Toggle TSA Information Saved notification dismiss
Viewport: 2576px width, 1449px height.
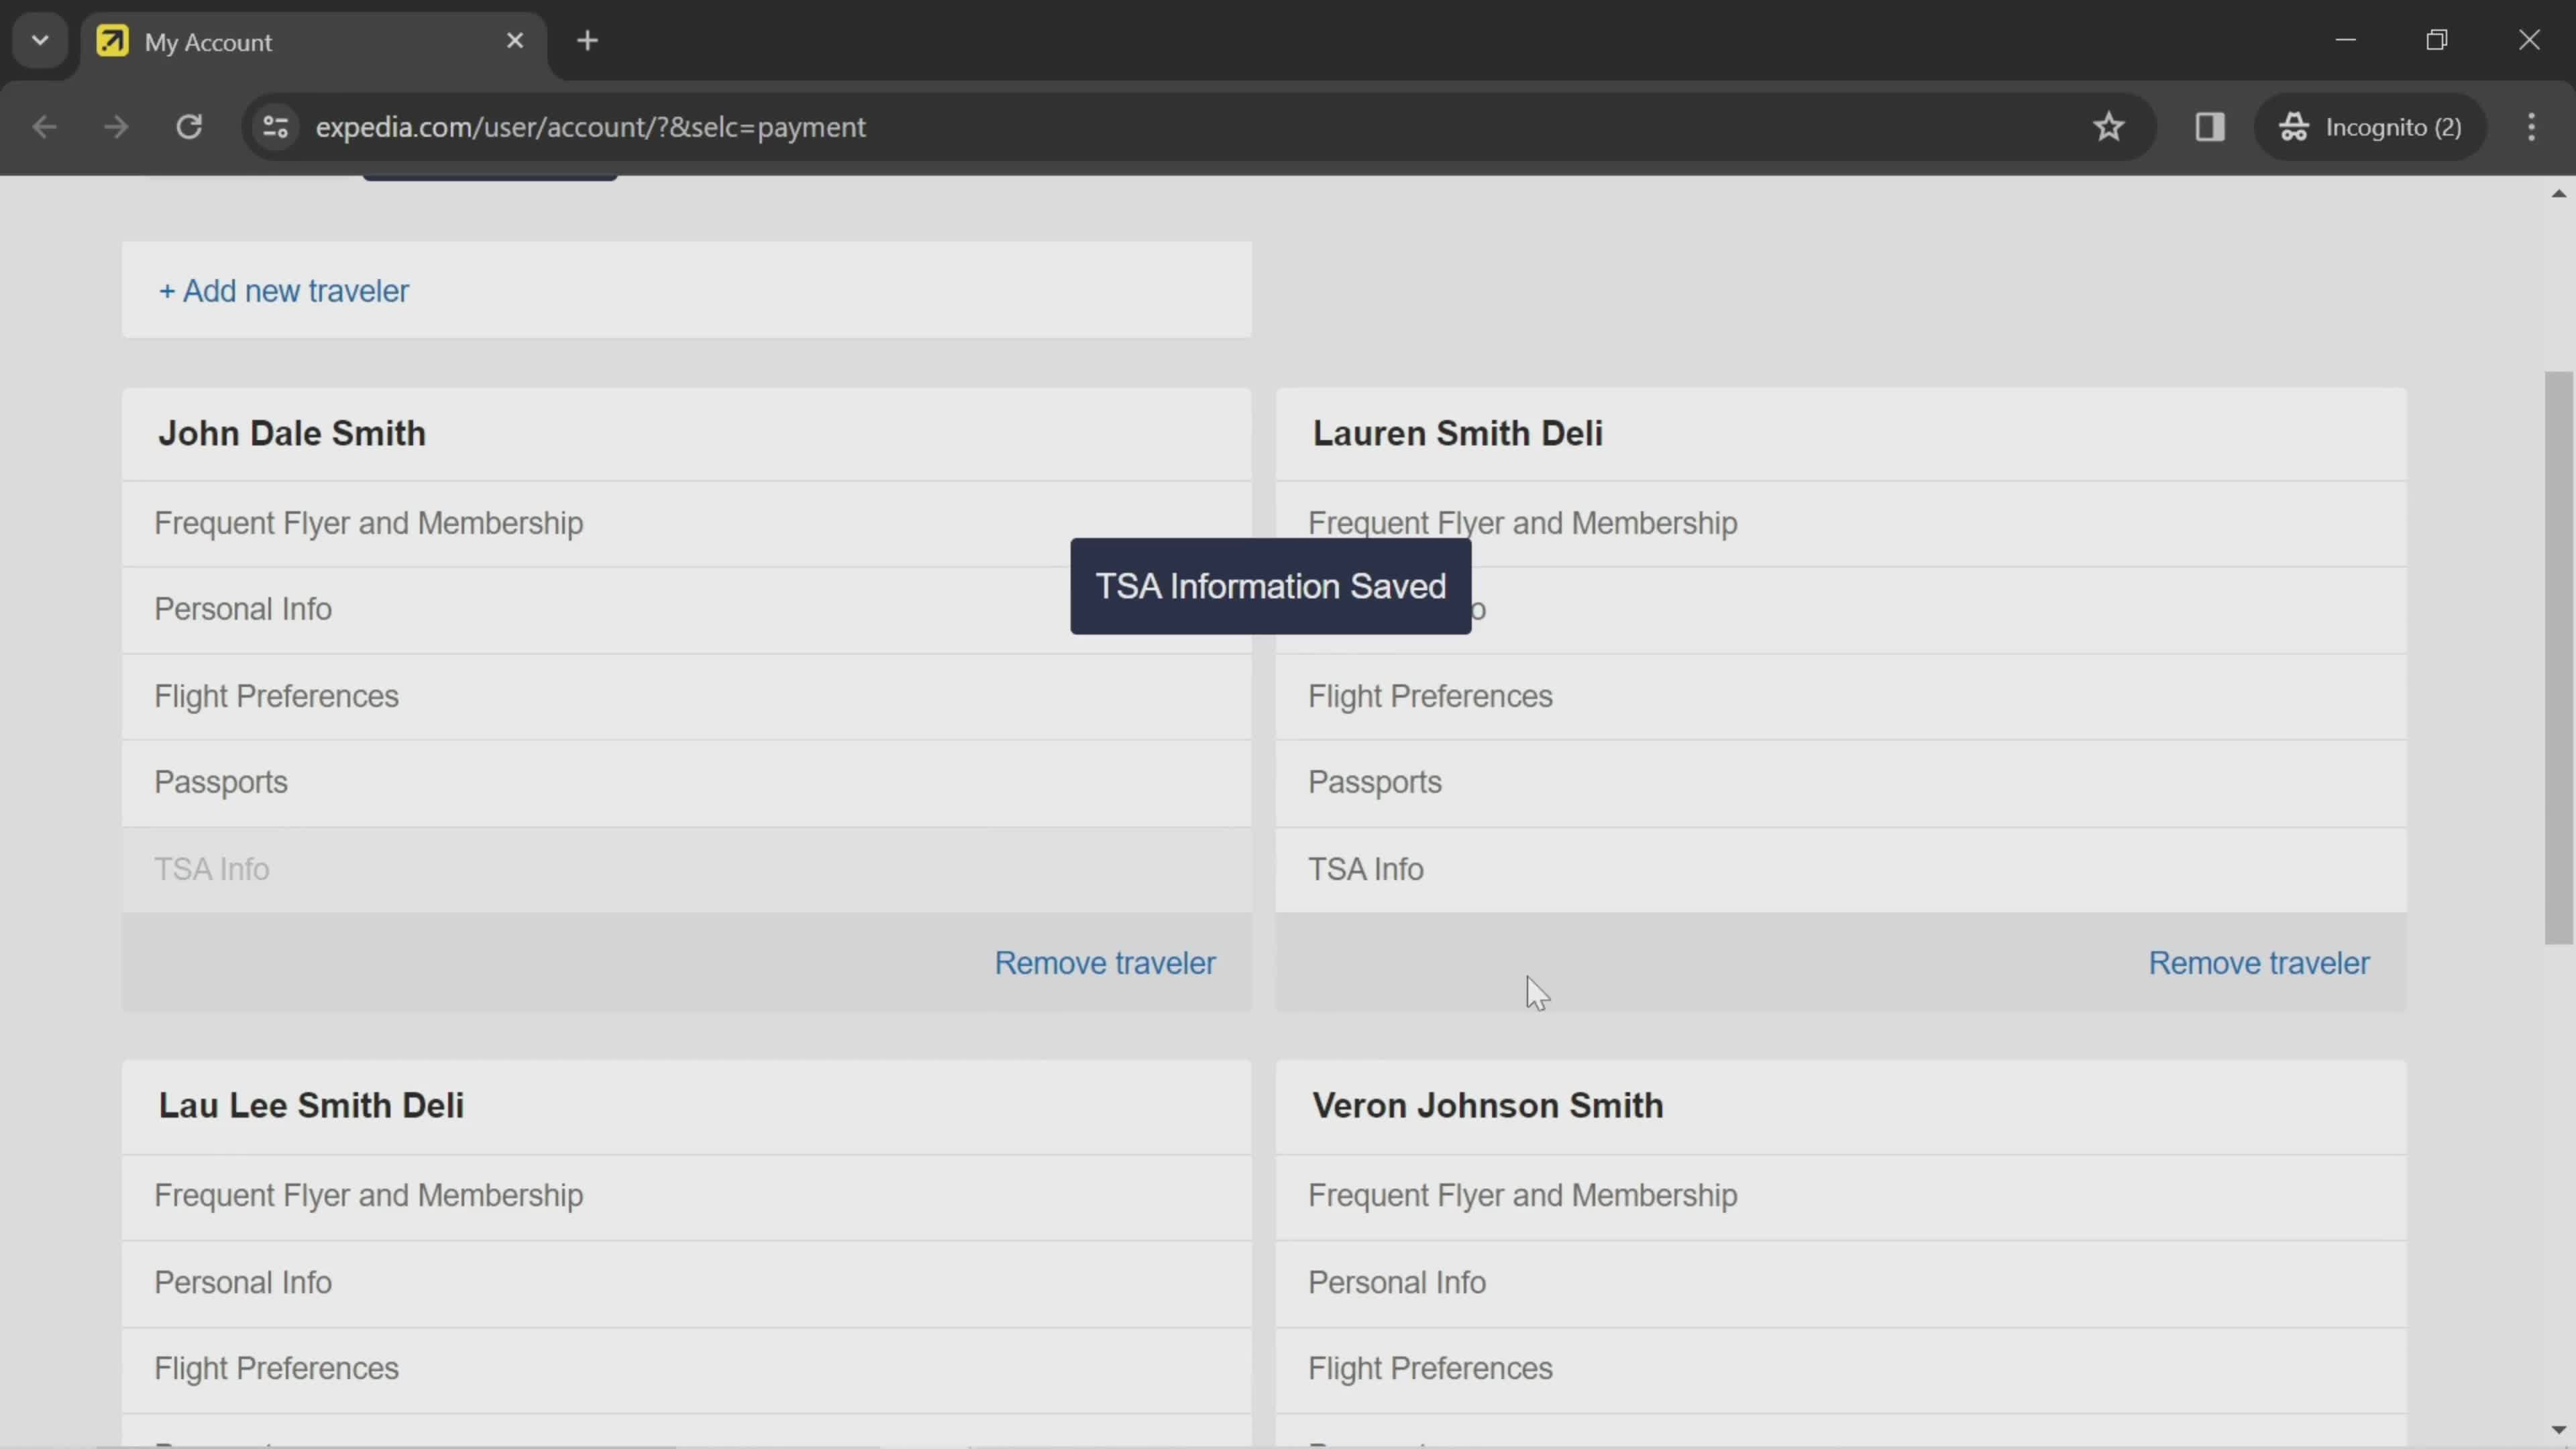1271,586
